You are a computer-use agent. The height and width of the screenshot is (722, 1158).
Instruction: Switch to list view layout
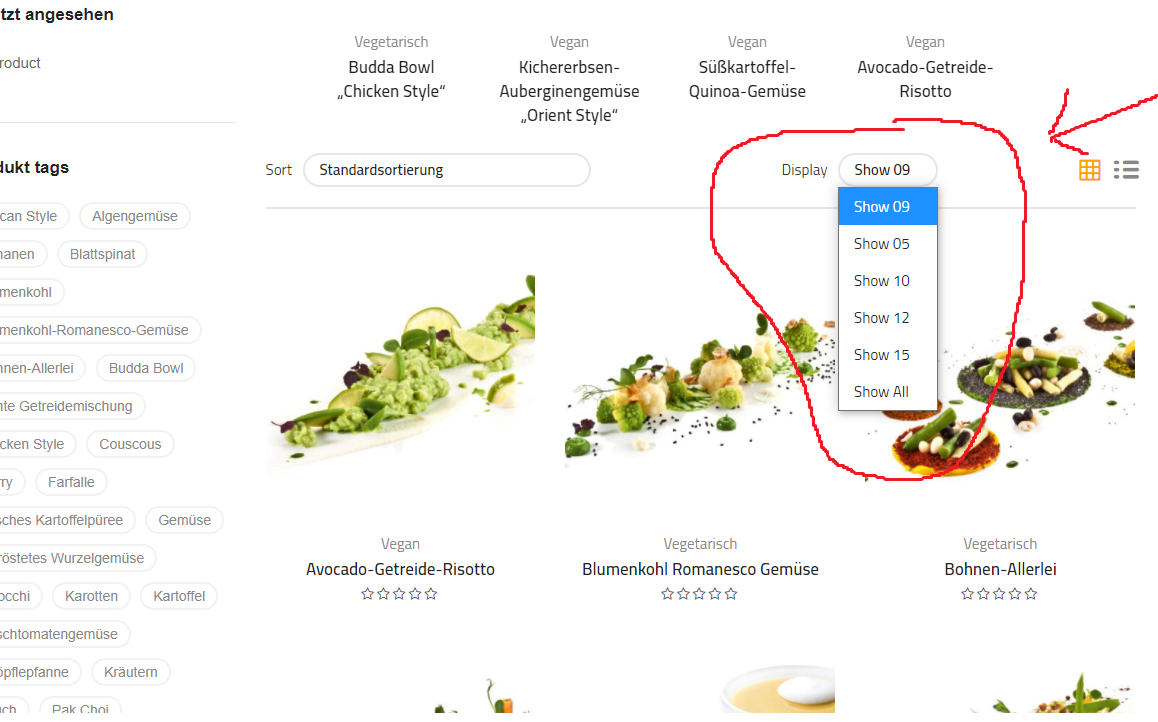point(1126,170)
